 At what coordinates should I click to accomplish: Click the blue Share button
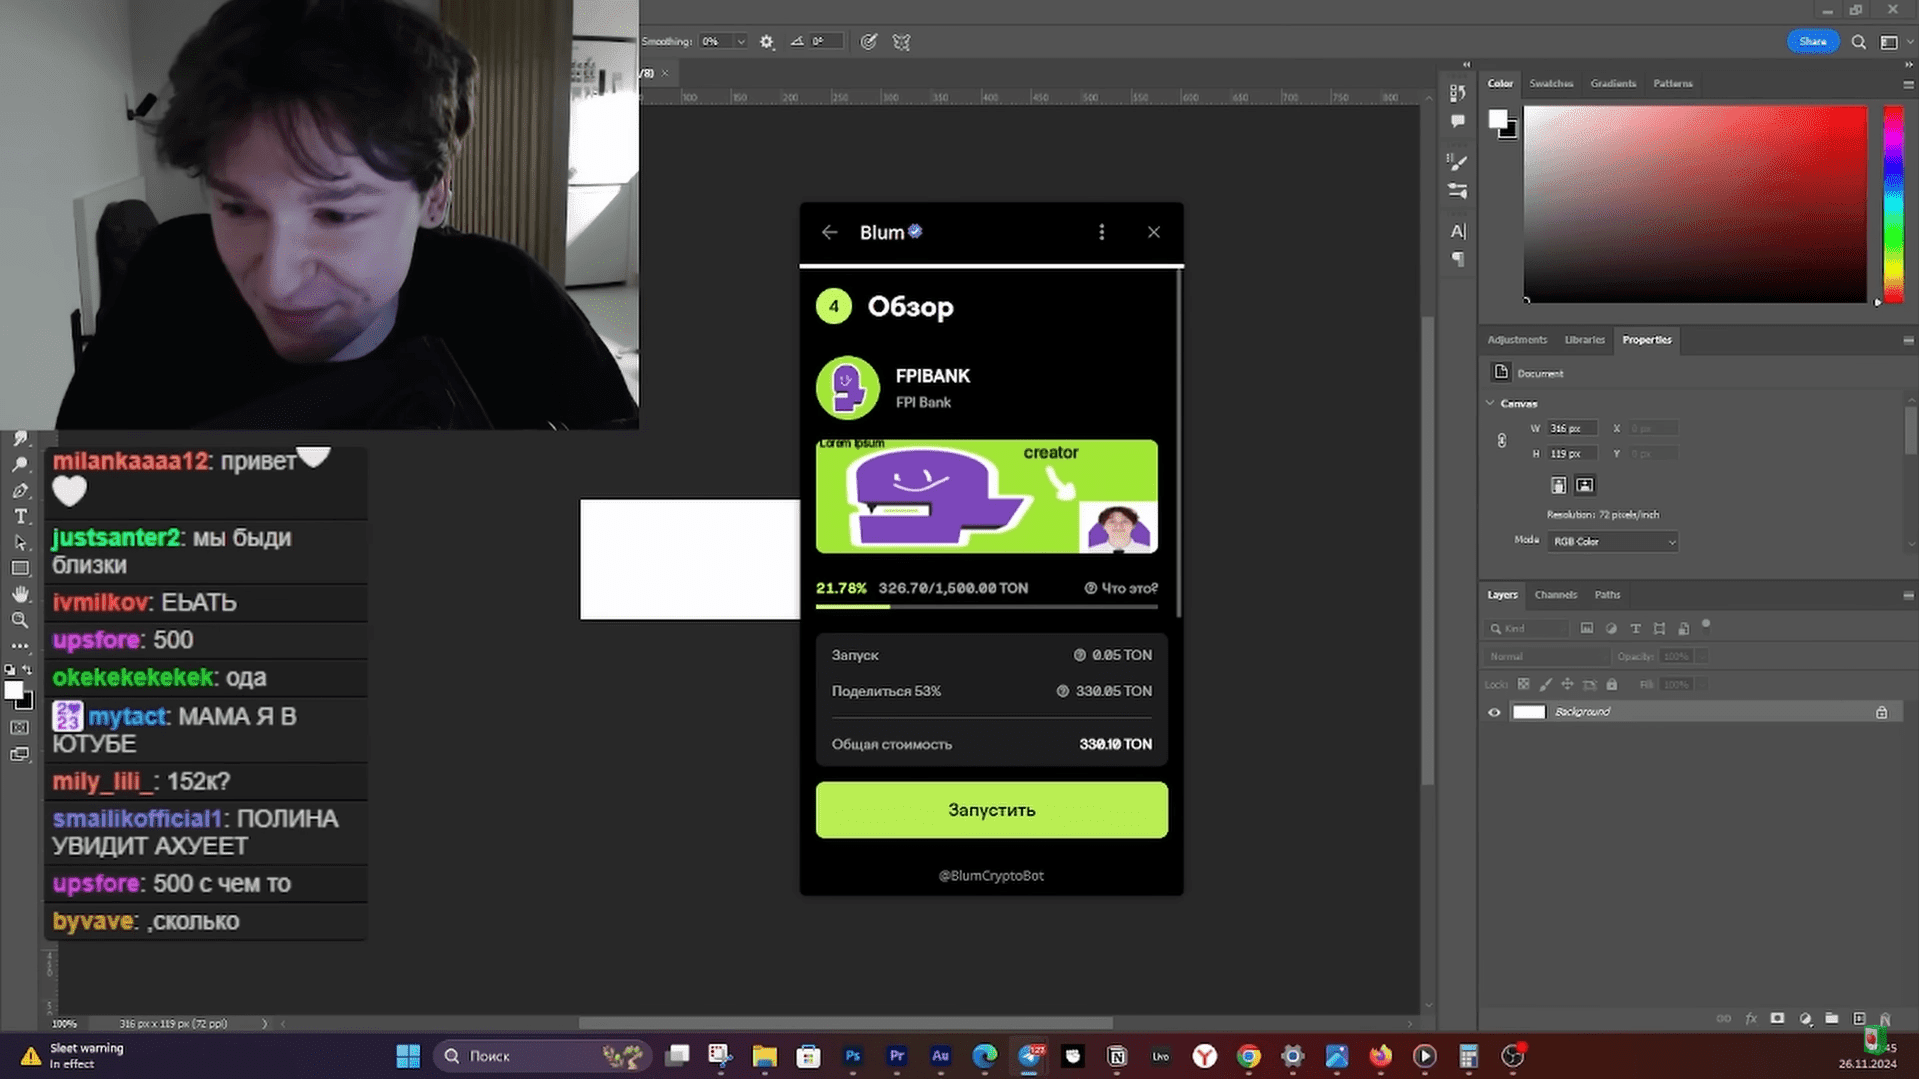(x=1812, y=42)
